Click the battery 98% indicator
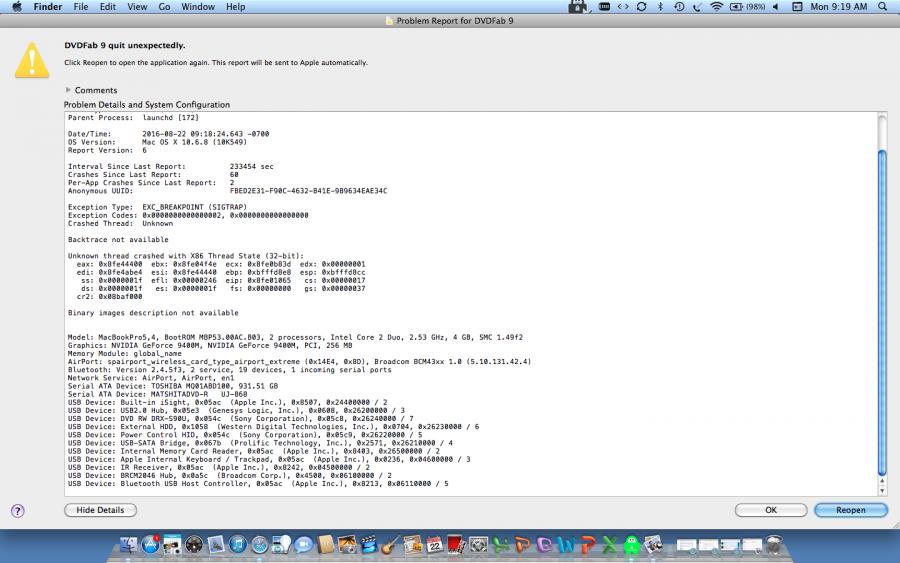Viewport: 900px width, 563px height. tap(747, 7)
